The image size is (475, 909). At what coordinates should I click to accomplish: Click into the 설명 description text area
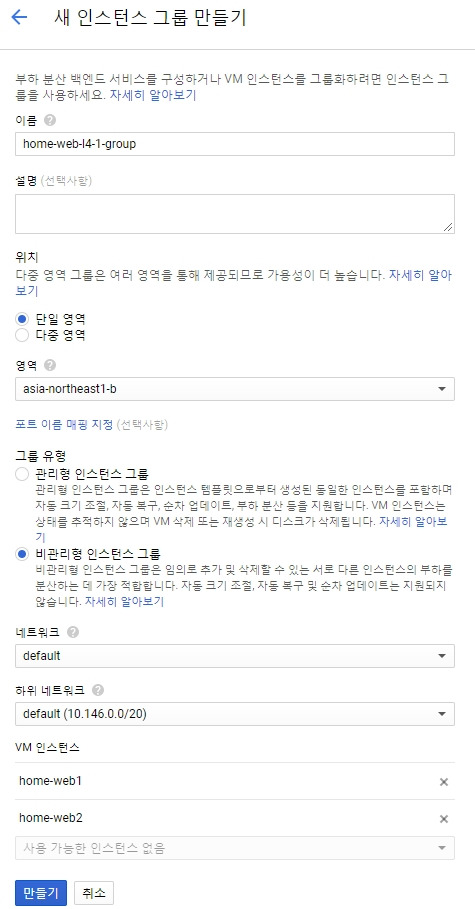pyautogui.click(x=235, y=214)
